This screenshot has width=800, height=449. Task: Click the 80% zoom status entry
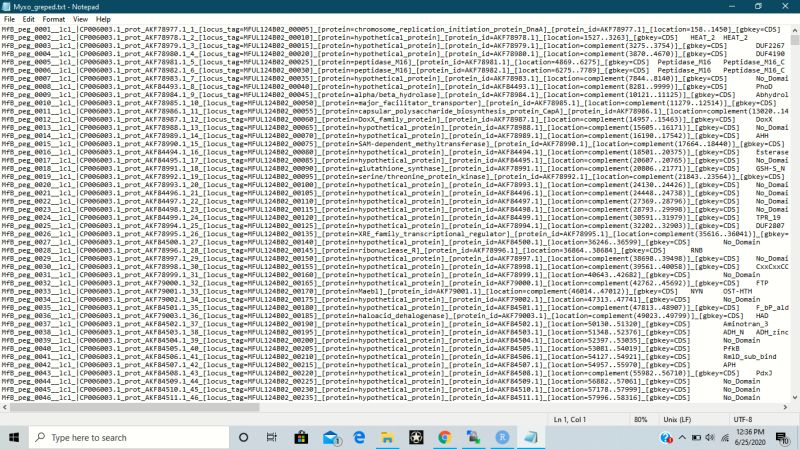[x=640, y=419]
